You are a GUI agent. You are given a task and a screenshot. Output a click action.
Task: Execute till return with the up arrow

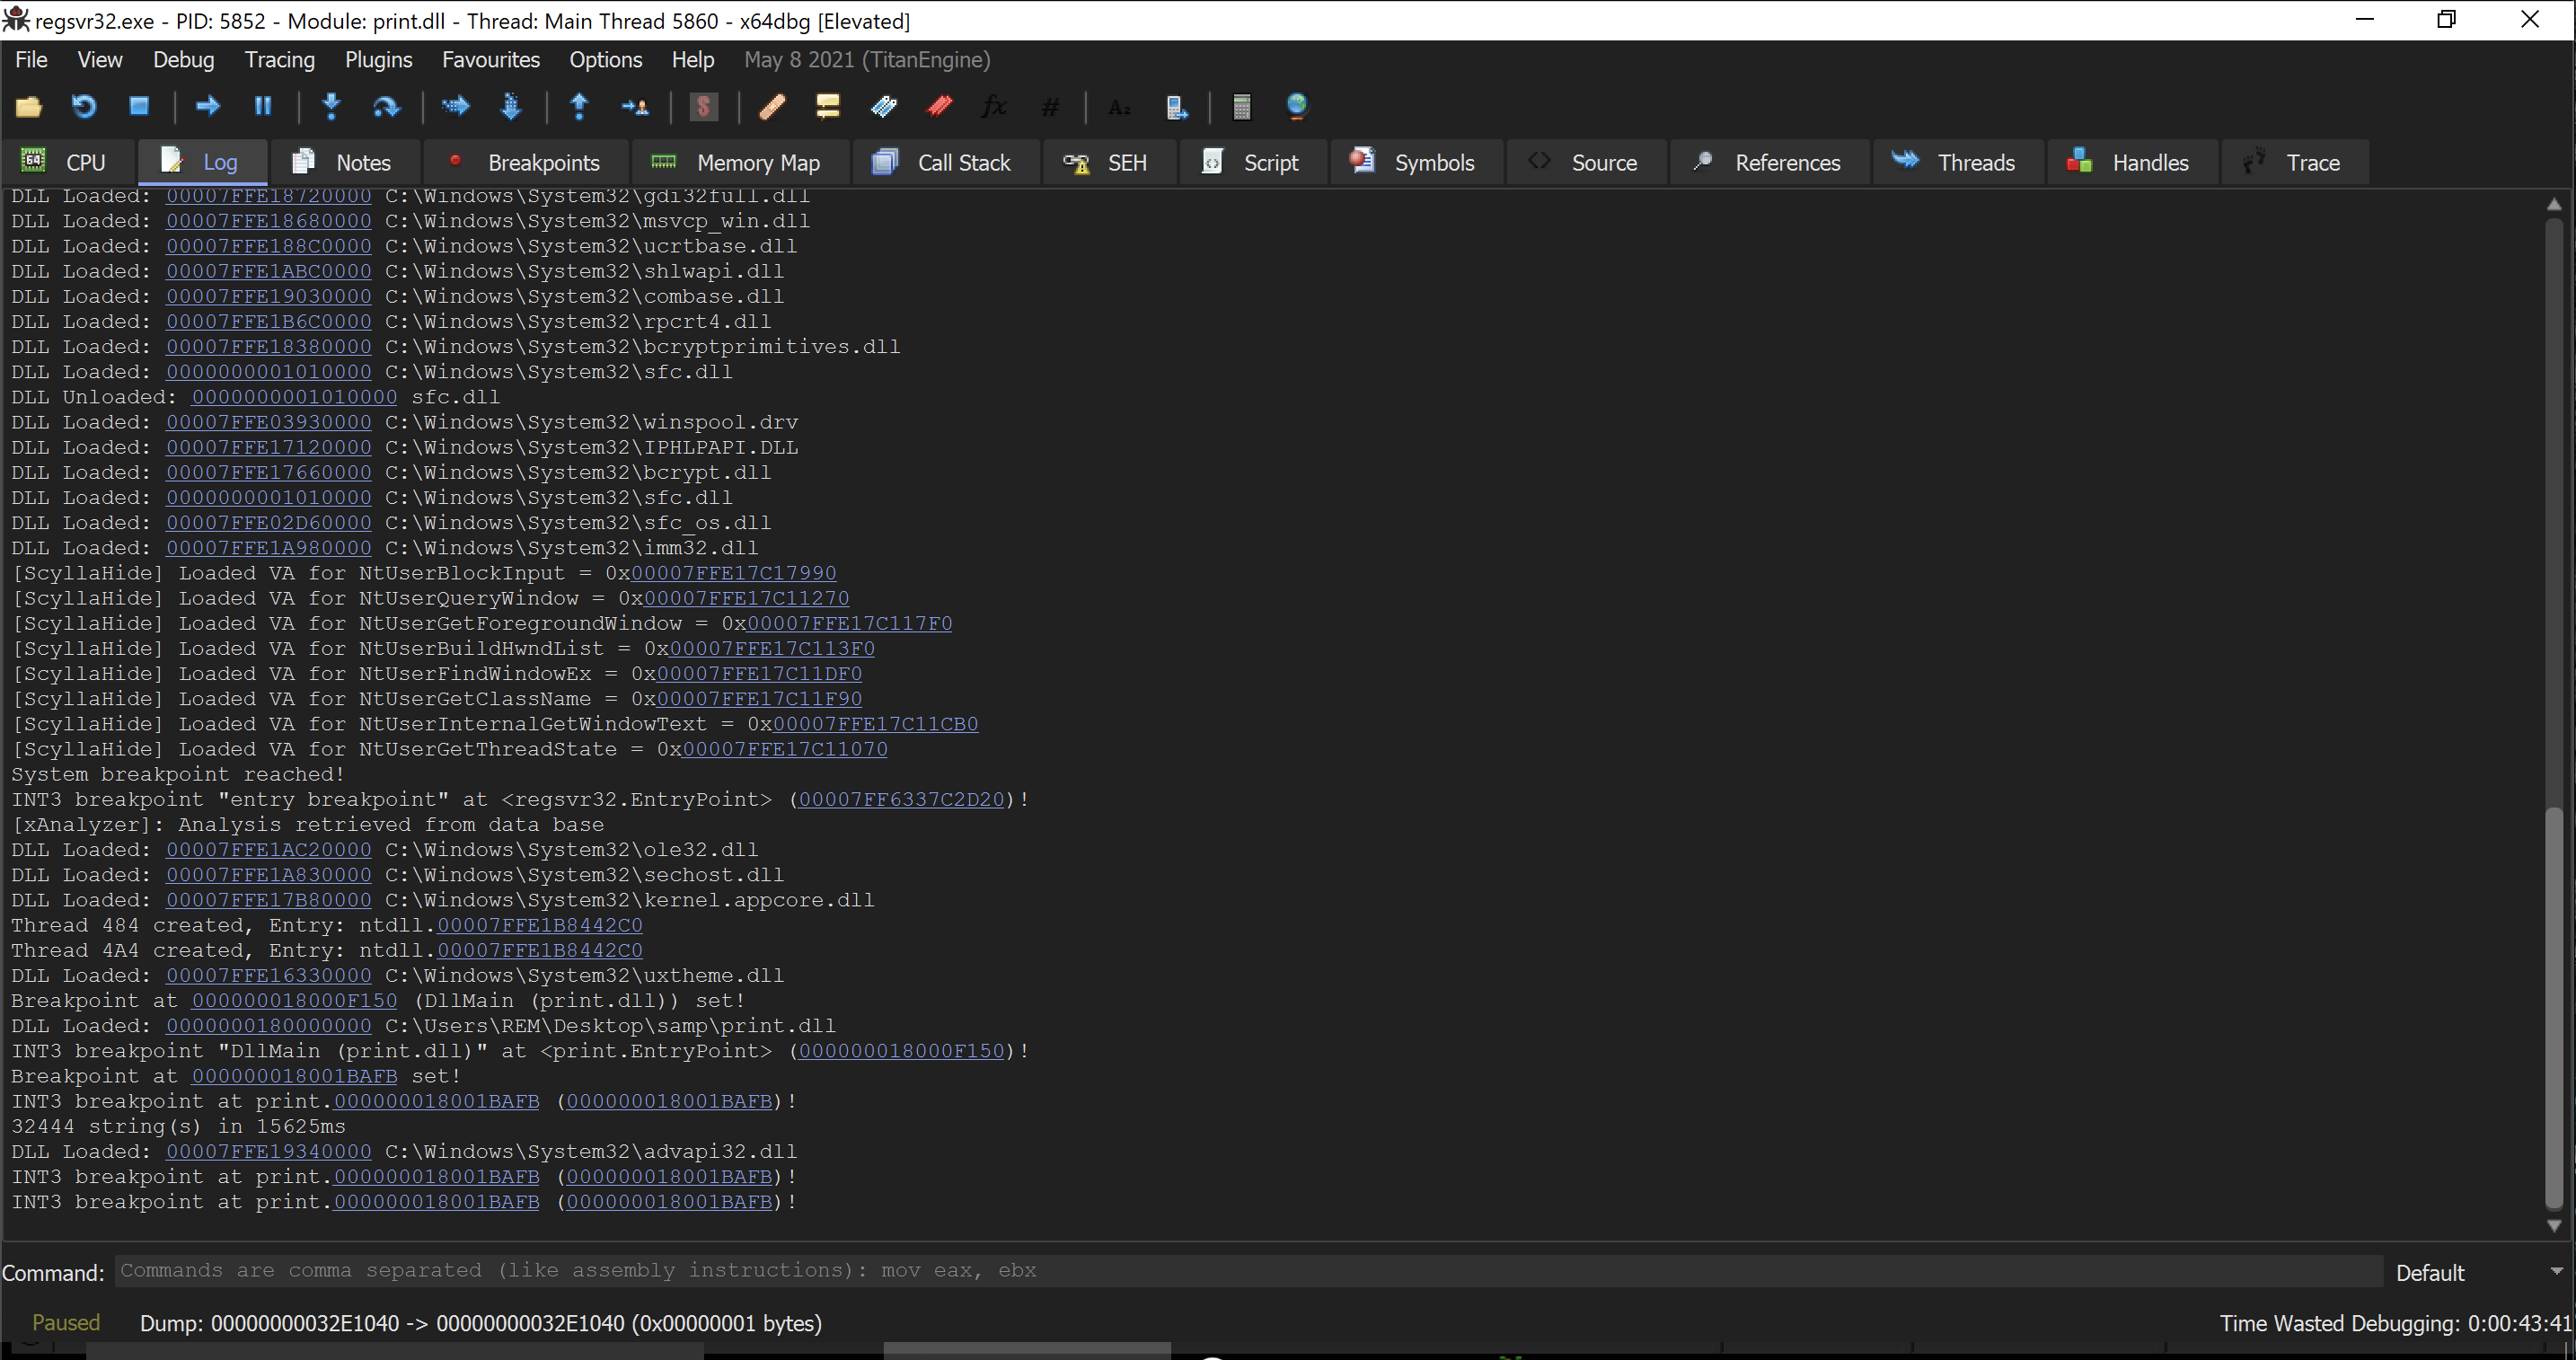(580, 106)
